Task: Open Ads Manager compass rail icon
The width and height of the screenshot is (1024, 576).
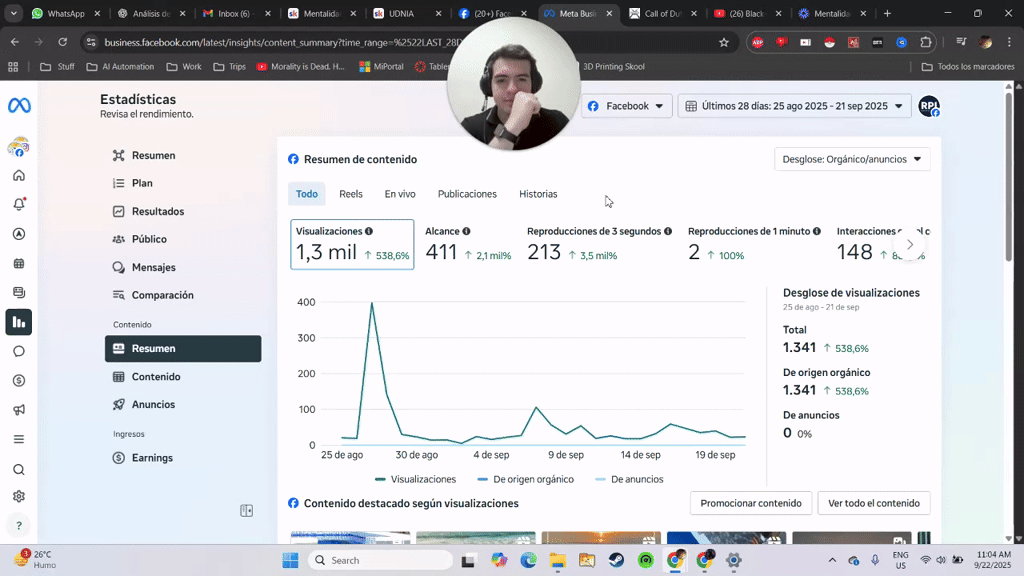Action: [19, 234]
